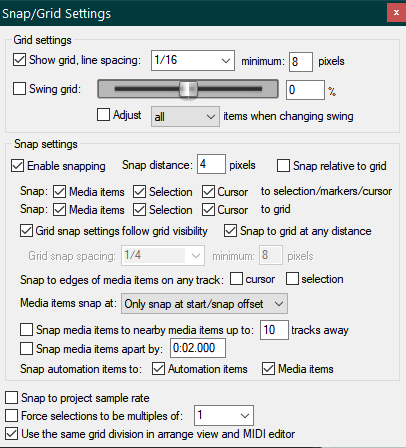Click the Snap media items apart time field

198,348
